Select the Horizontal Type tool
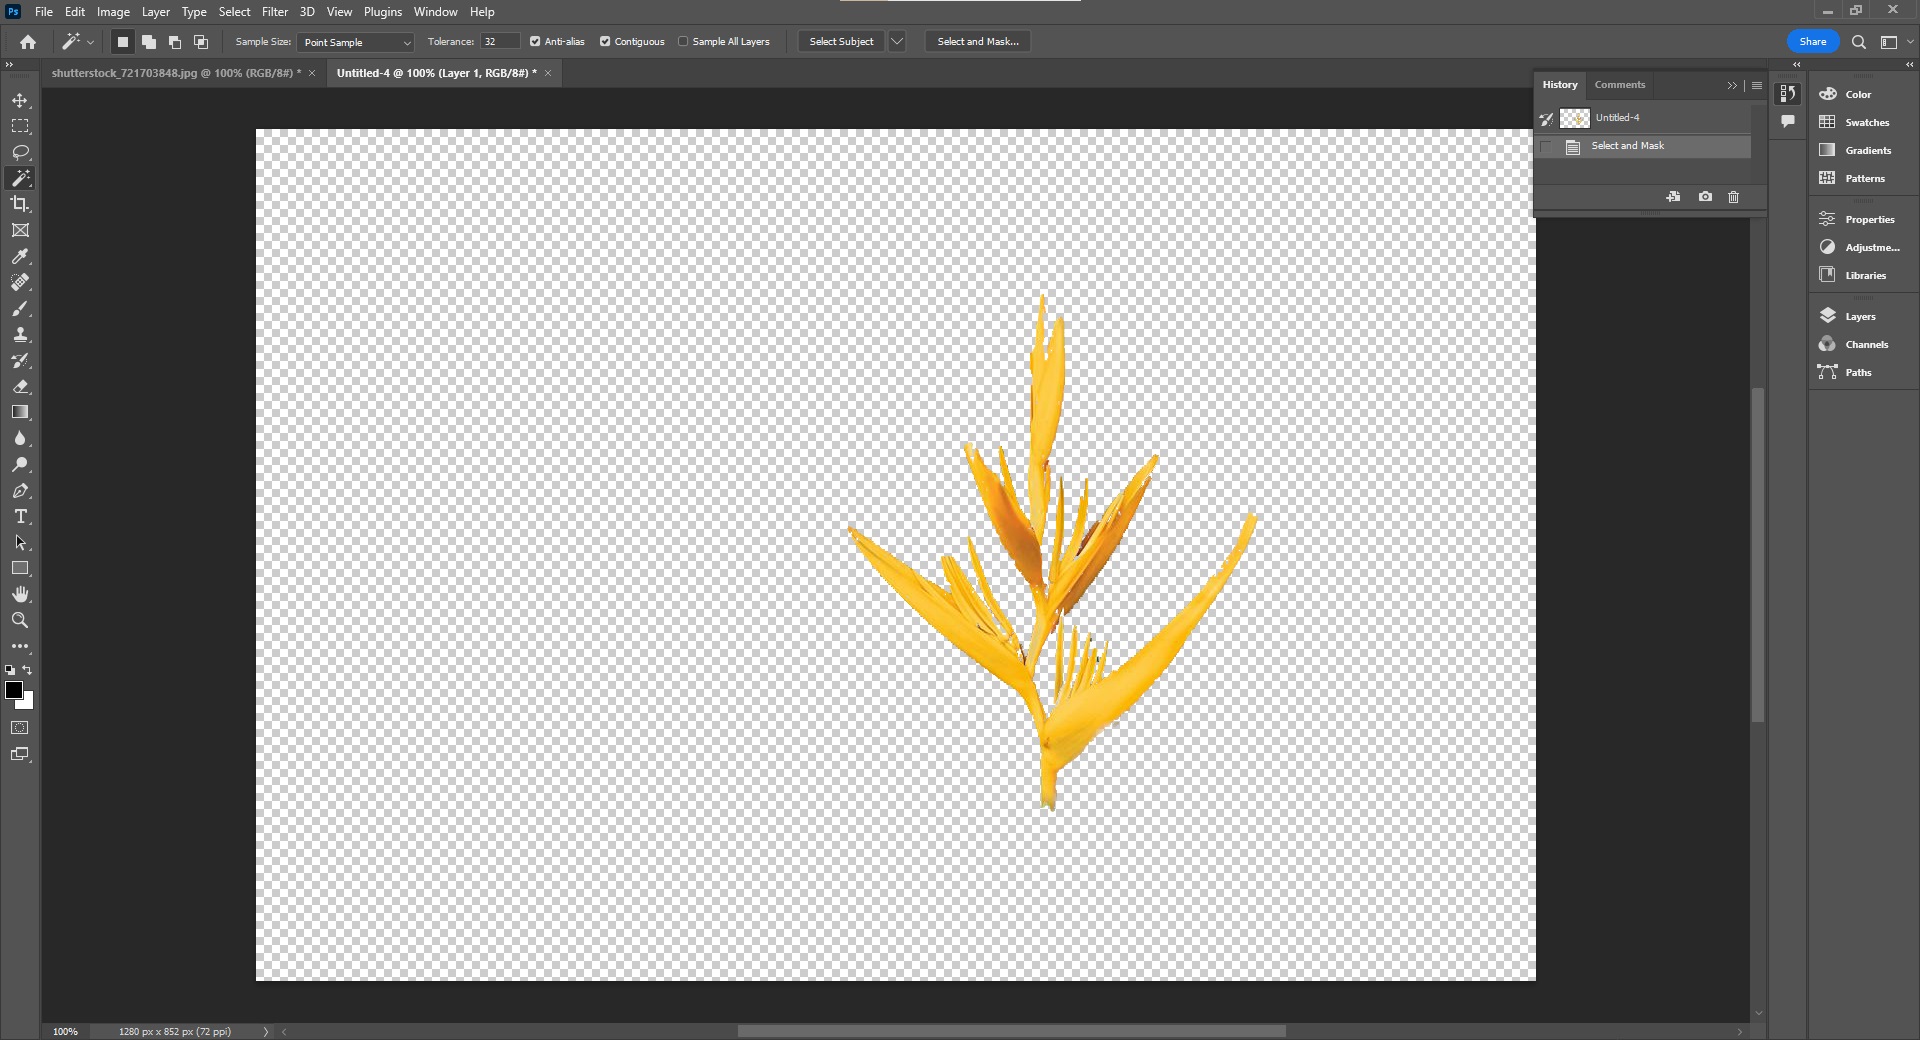This screenshot has height=1040, width=1920. pyautogui.click(x=20, y=517)
